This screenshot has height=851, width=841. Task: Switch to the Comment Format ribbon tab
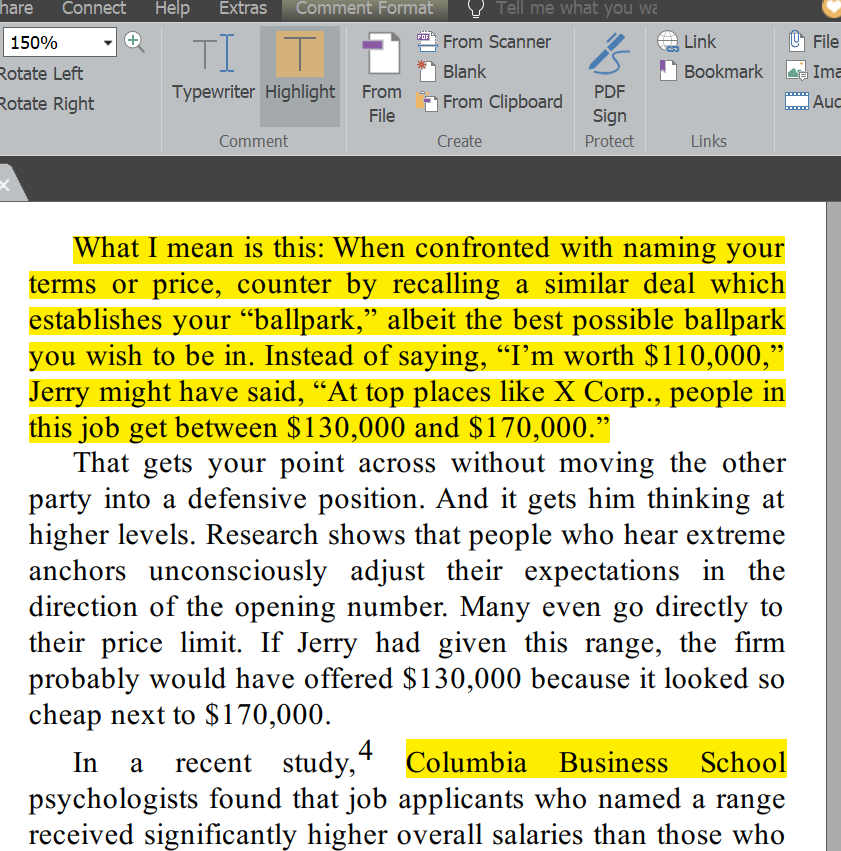[364, 8]
